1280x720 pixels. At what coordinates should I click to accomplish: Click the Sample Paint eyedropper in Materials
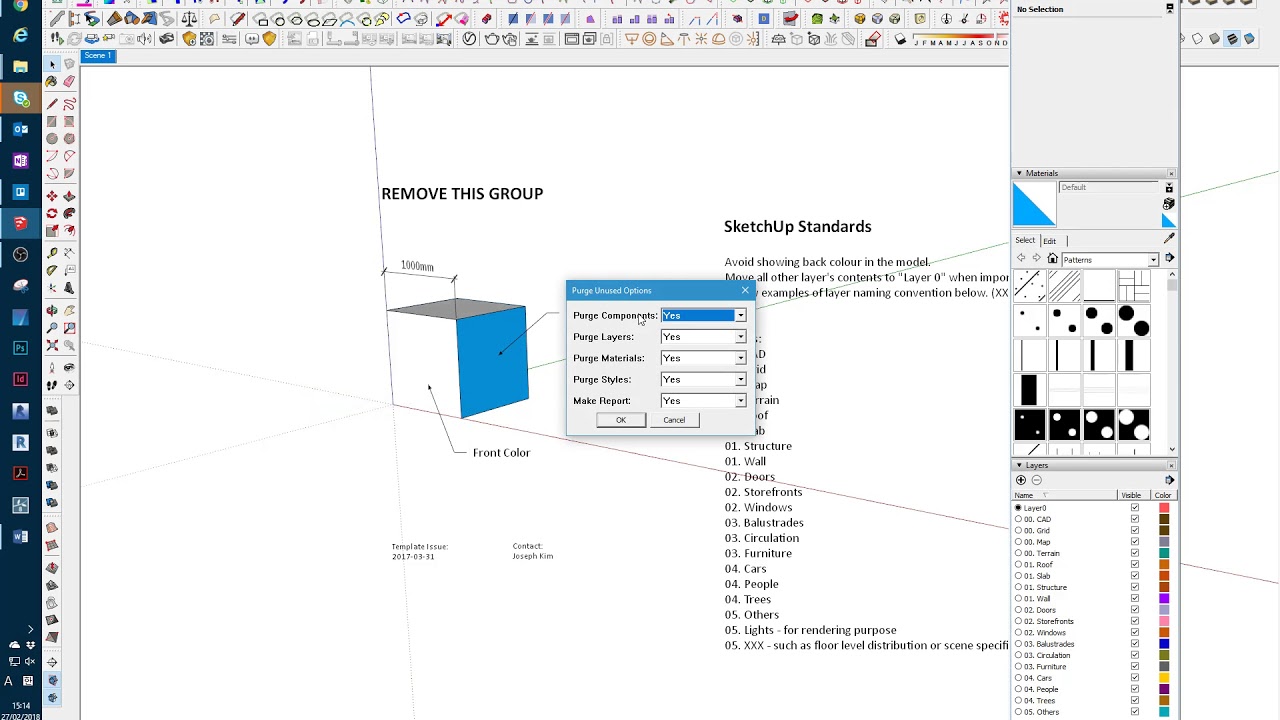[x=1169, y=240]
